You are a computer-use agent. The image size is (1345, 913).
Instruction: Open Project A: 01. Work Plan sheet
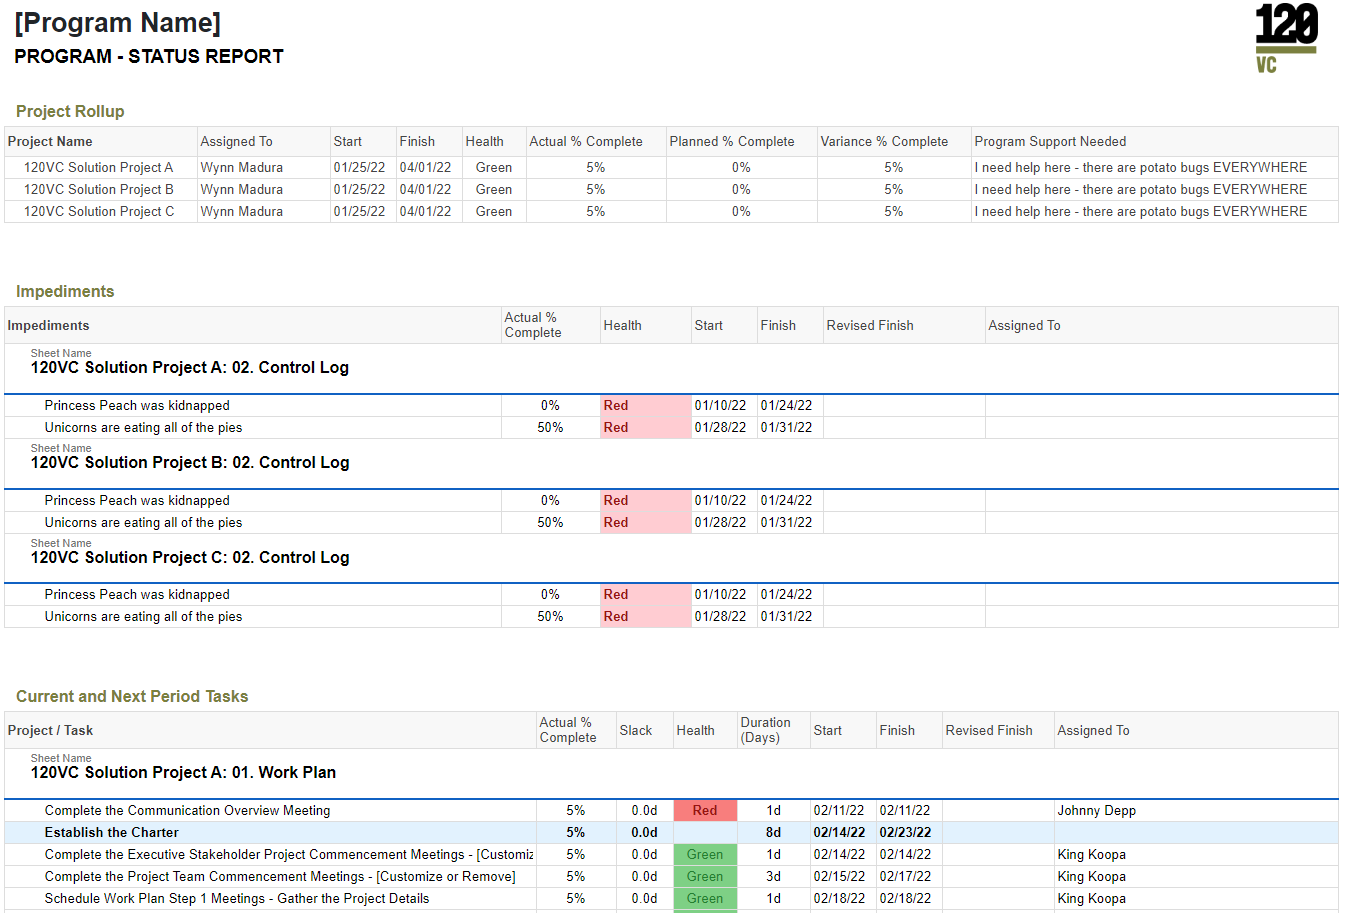[183, 773]
